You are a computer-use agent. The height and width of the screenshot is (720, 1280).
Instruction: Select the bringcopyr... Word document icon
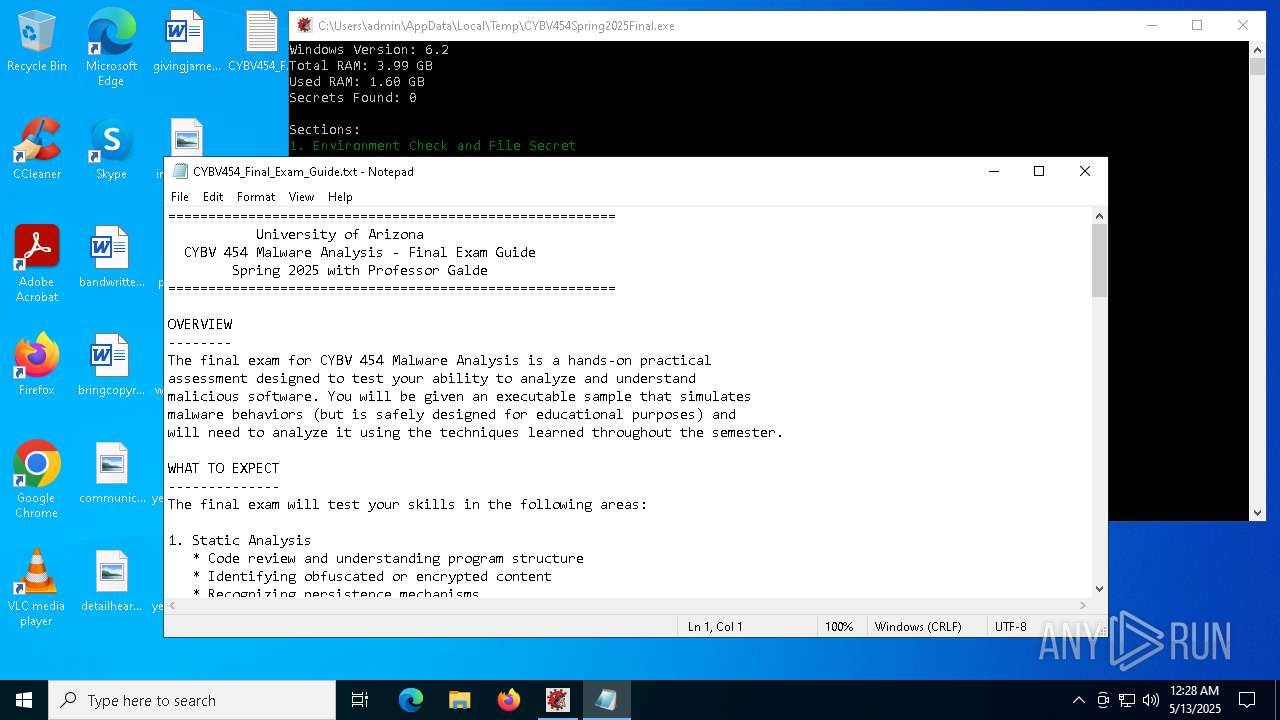coord(111,366)
